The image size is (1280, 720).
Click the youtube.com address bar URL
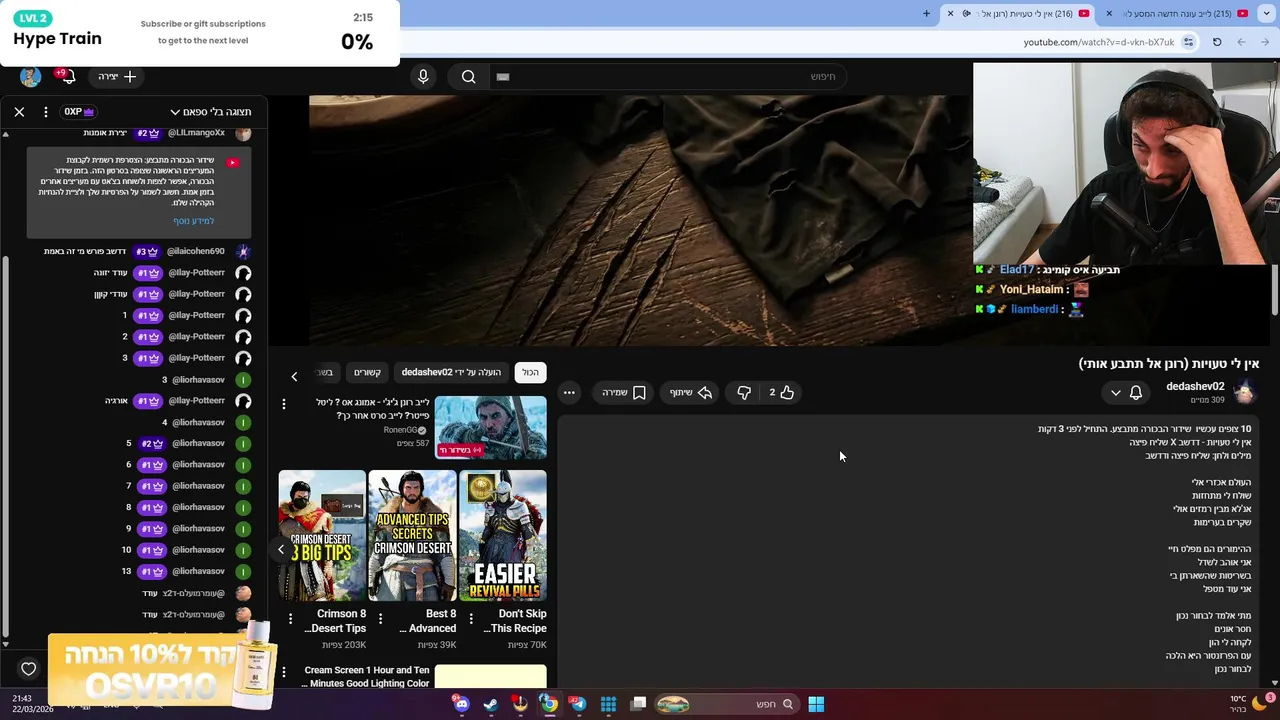coord(1098,43)
